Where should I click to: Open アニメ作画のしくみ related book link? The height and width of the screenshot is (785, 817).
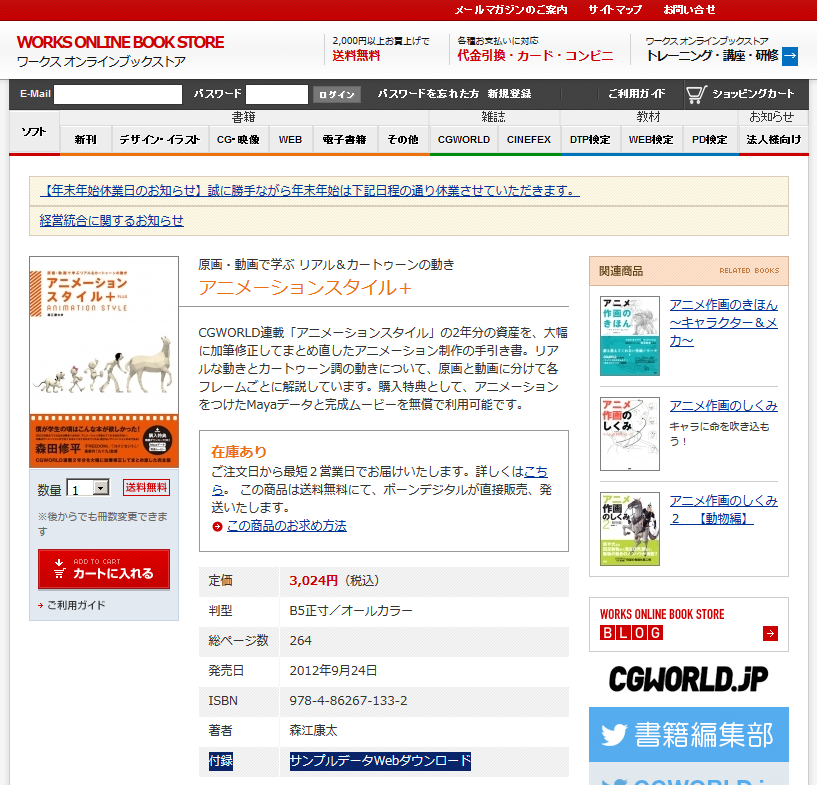pos(723,406)
